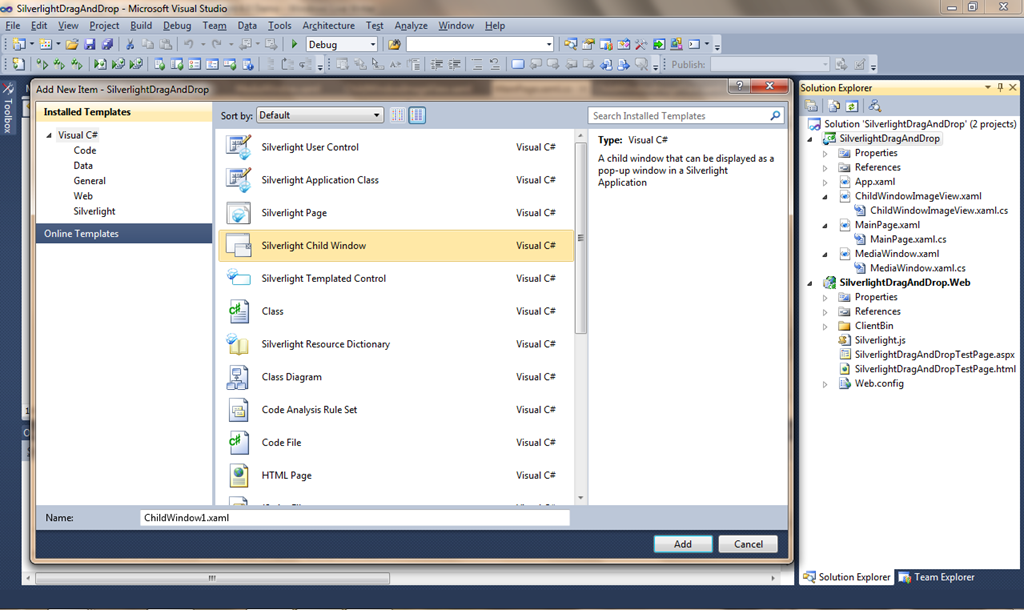
Task: Open the Architecture menu
Action: 328,25
